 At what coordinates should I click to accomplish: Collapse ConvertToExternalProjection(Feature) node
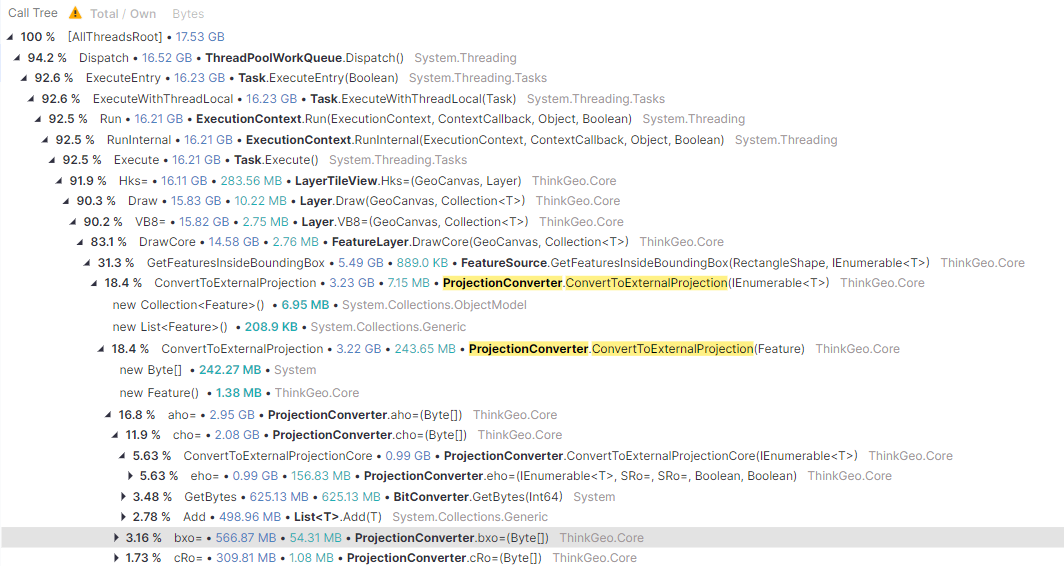click(x=100, y=349)
